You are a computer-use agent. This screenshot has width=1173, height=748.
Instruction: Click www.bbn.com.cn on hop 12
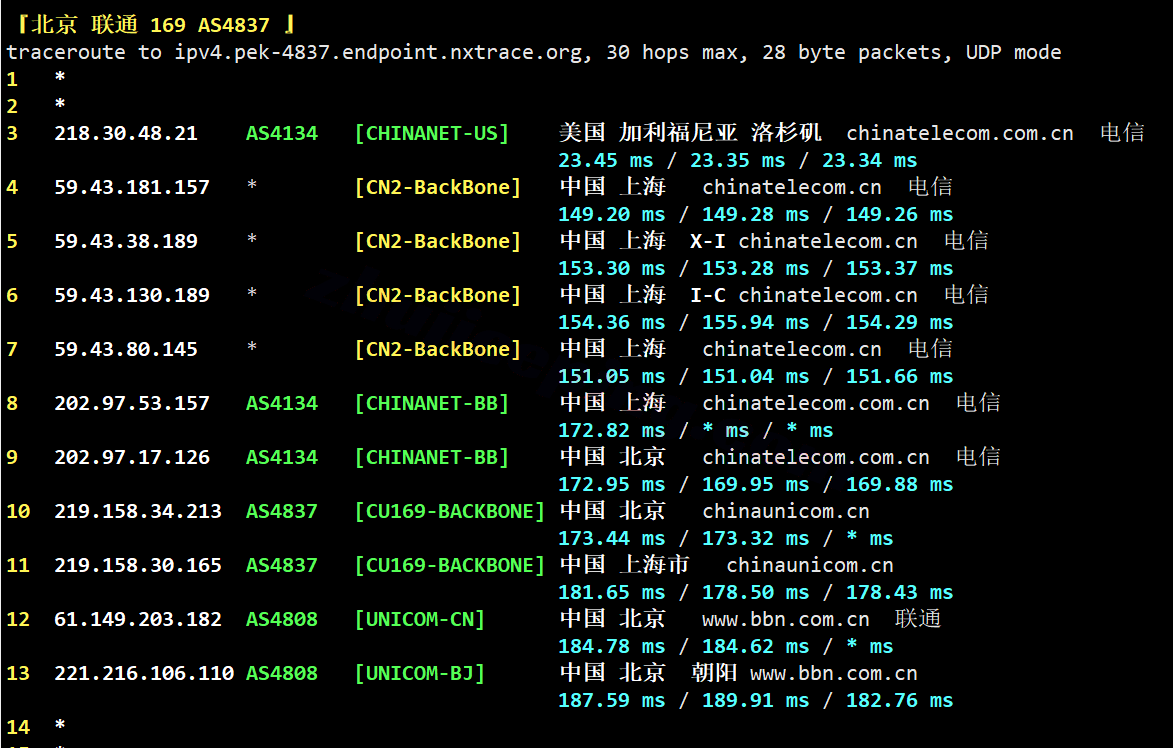pos(786,619)
